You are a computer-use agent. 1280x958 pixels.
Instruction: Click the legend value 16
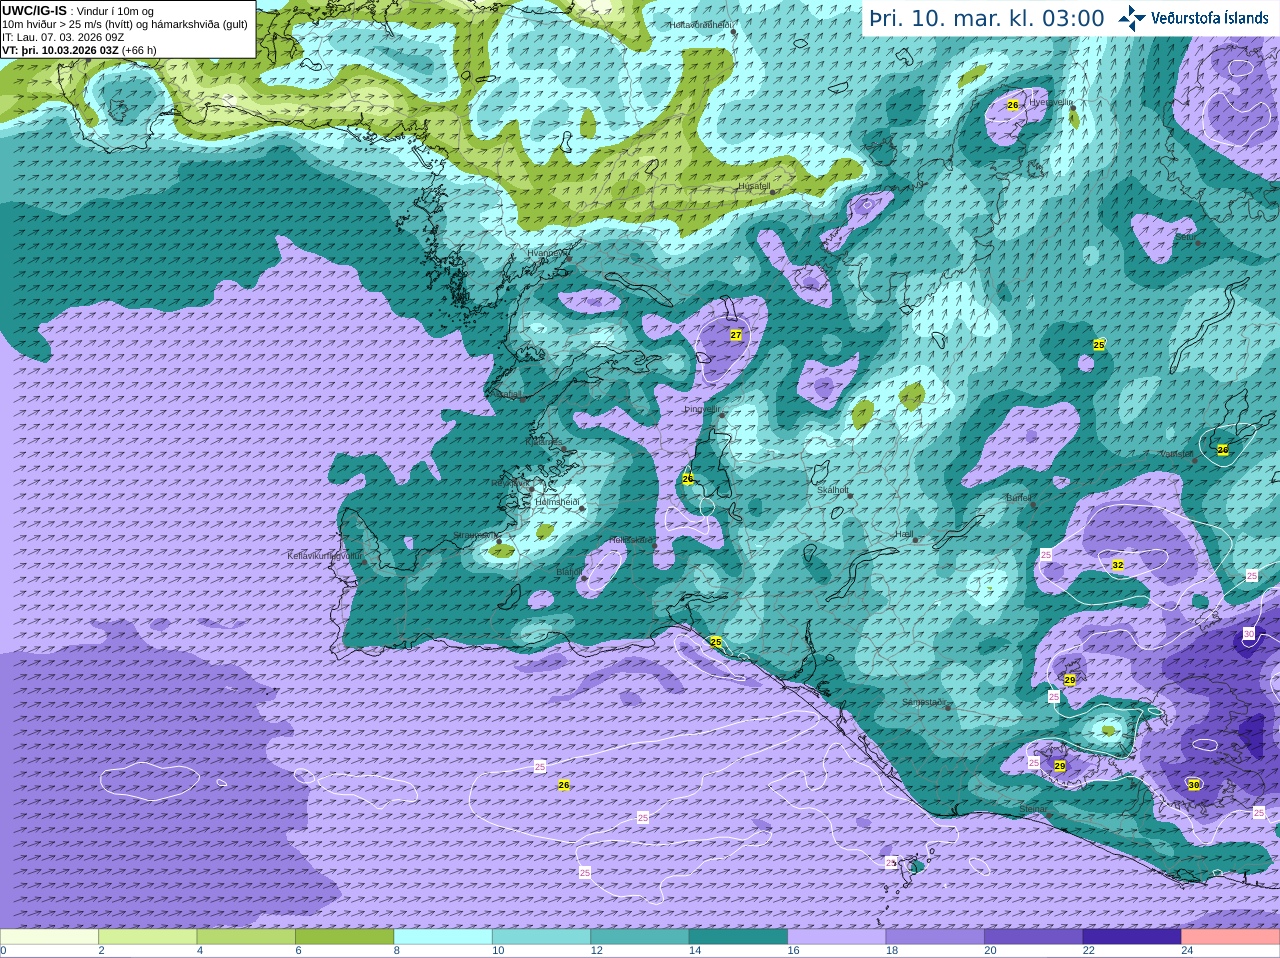793,951
